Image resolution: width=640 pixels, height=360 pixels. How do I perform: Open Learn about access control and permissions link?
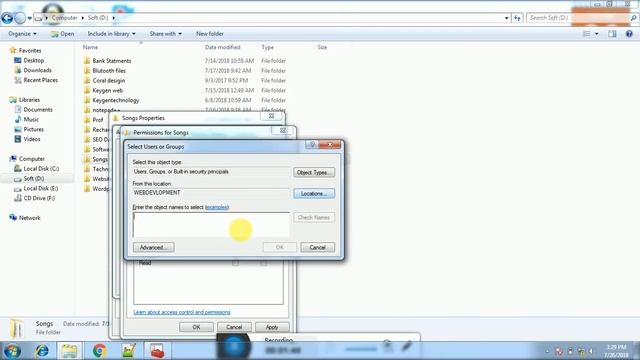[x=182, y=312]
